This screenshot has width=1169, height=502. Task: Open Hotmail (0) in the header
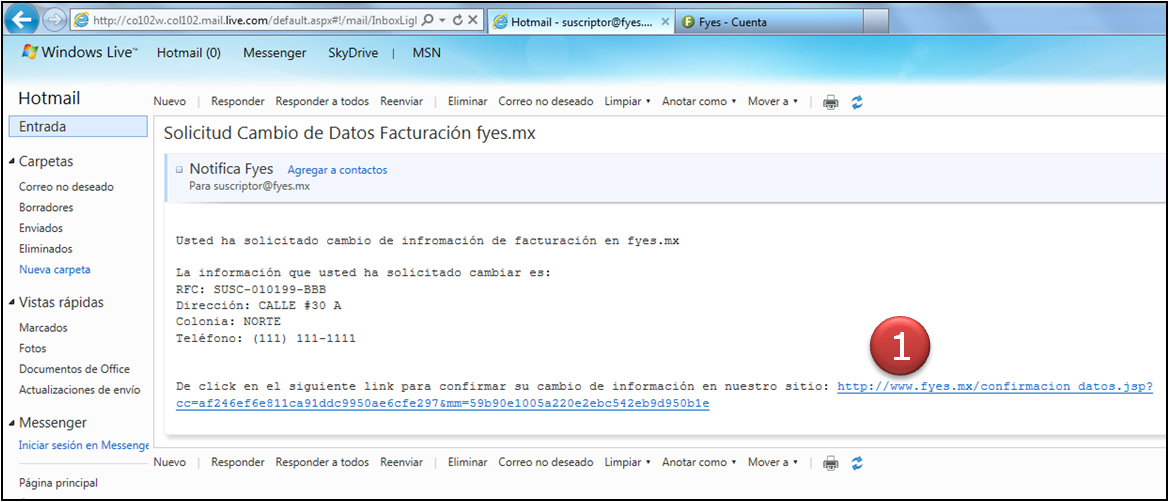tap(189, 53)
